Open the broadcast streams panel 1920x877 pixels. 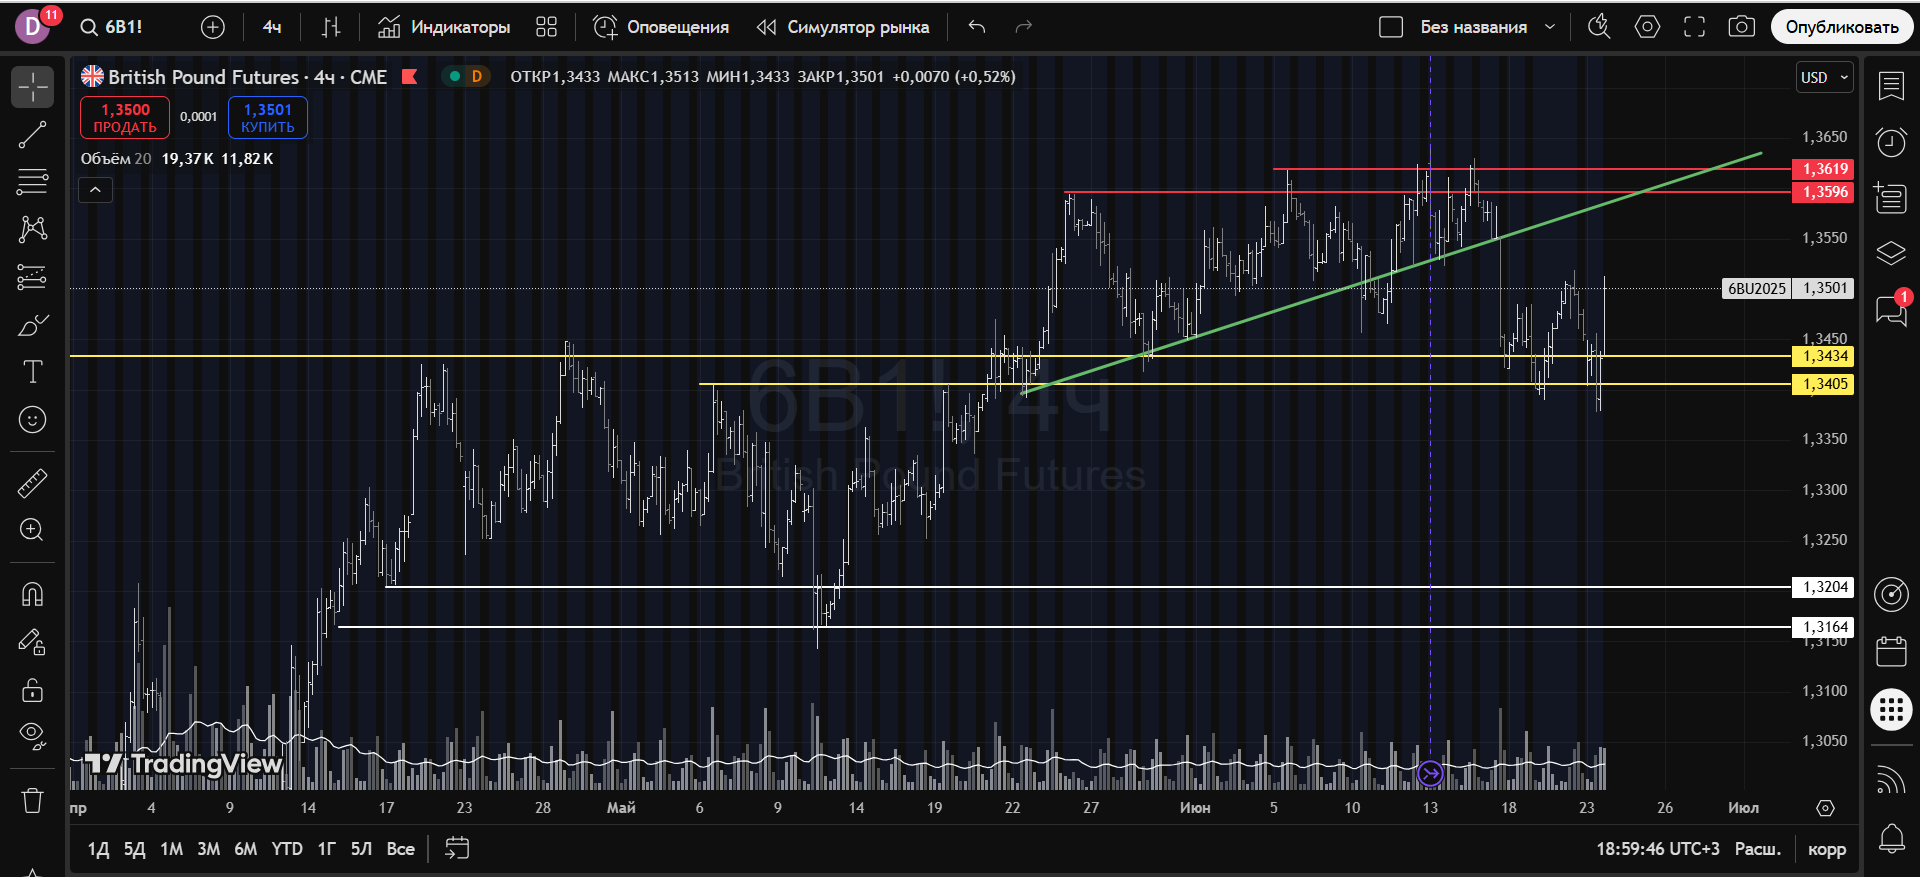[x=1891, y=779]
